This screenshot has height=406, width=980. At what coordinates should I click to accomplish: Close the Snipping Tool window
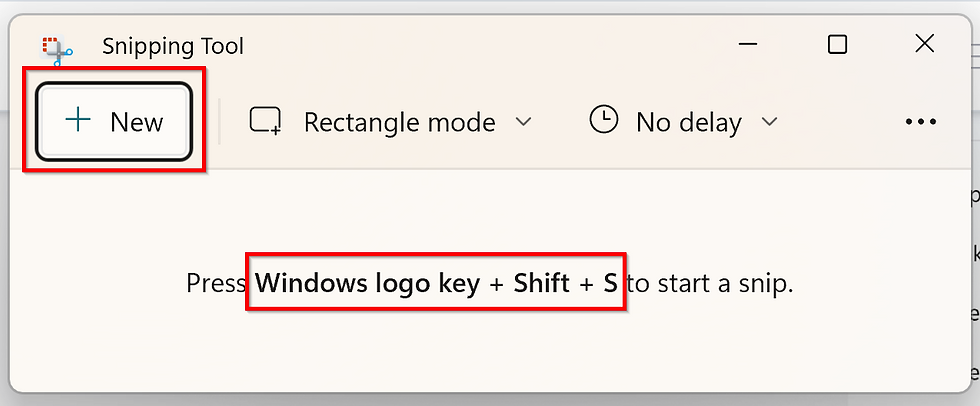[x=924, y=44]
